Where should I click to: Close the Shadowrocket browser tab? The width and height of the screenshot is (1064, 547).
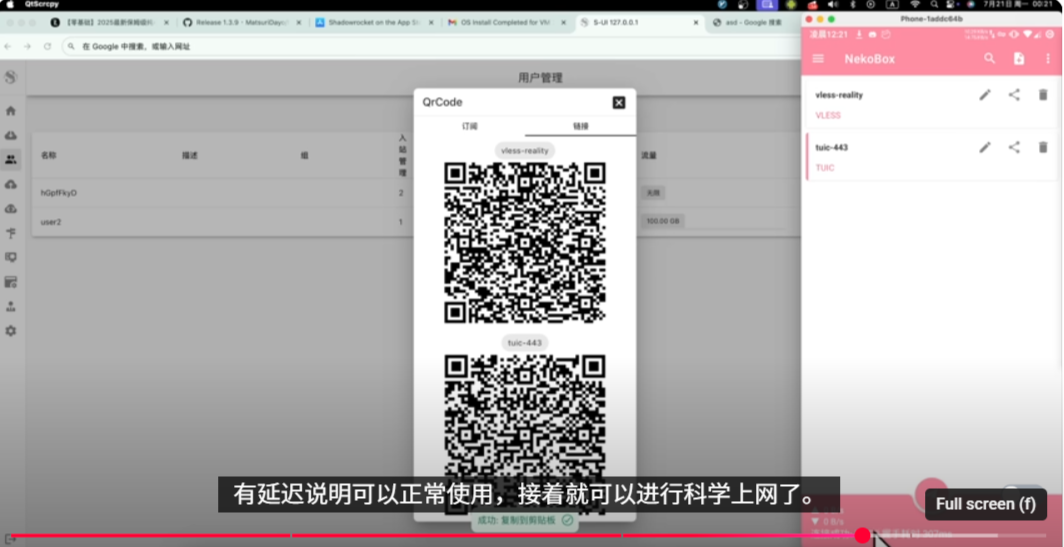click(x=430, y=22)
